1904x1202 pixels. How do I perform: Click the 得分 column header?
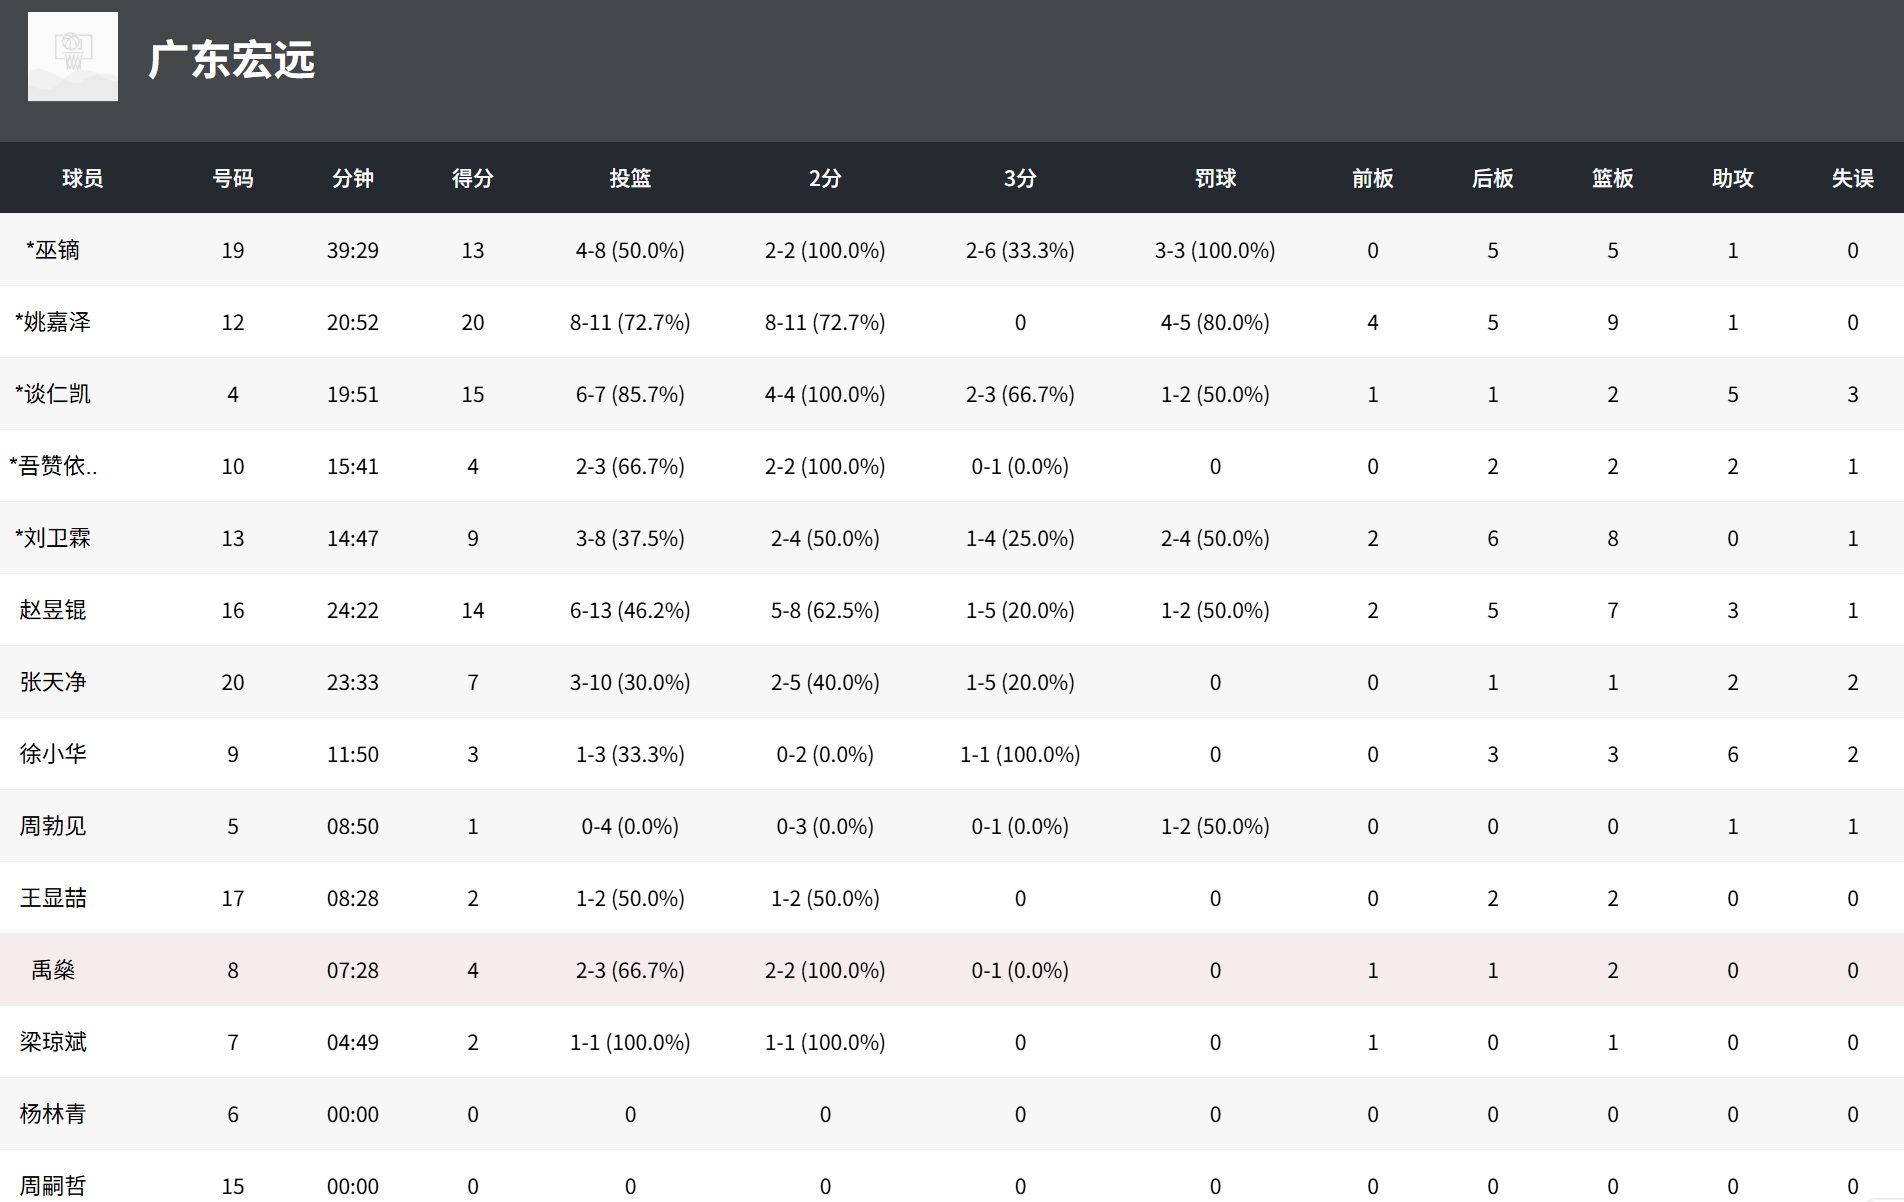pyautogui.click(x=473, y=178)
